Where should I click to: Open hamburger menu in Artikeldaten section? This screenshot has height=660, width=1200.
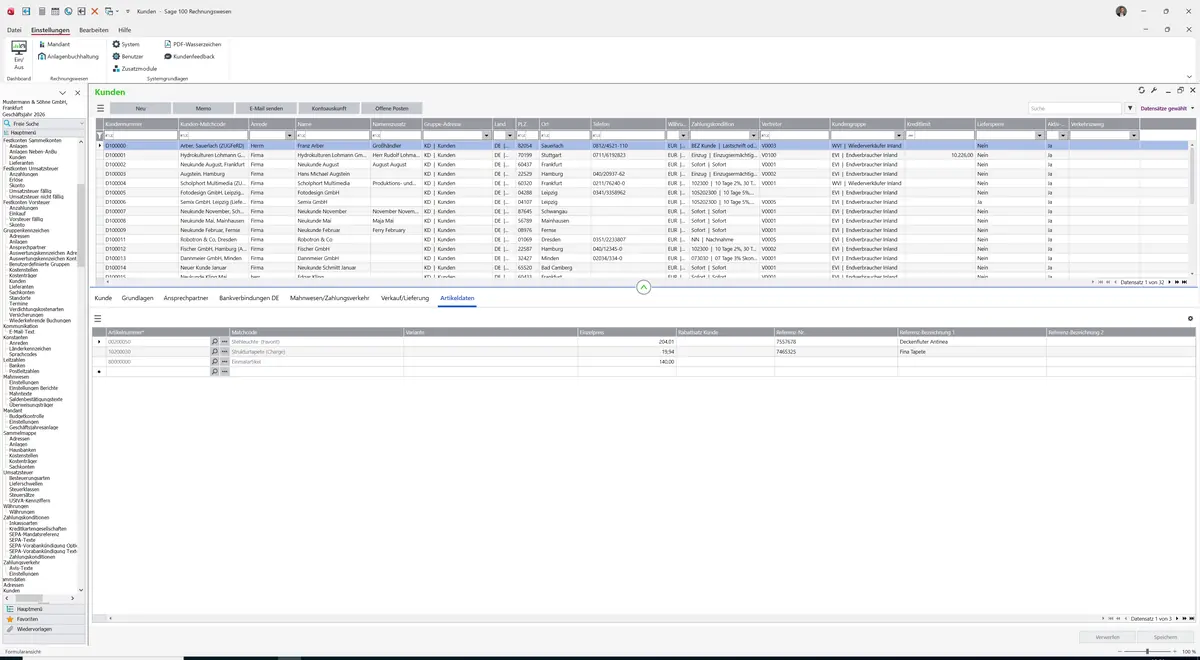pyautogui.click(x=98, y=318)
